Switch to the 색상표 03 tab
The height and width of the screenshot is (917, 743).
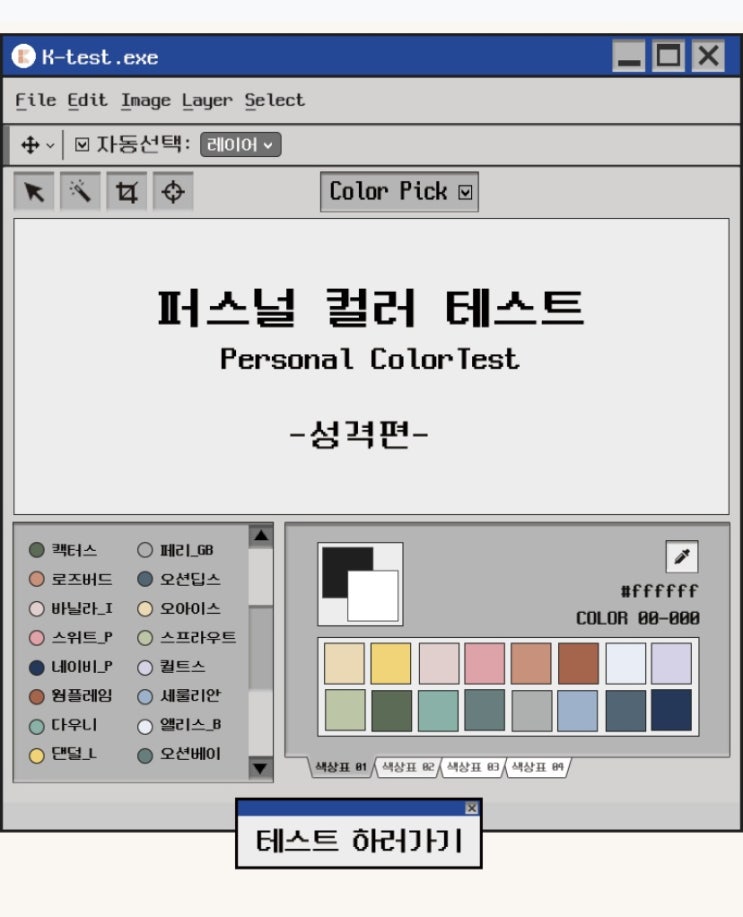[x=473, y=767]
